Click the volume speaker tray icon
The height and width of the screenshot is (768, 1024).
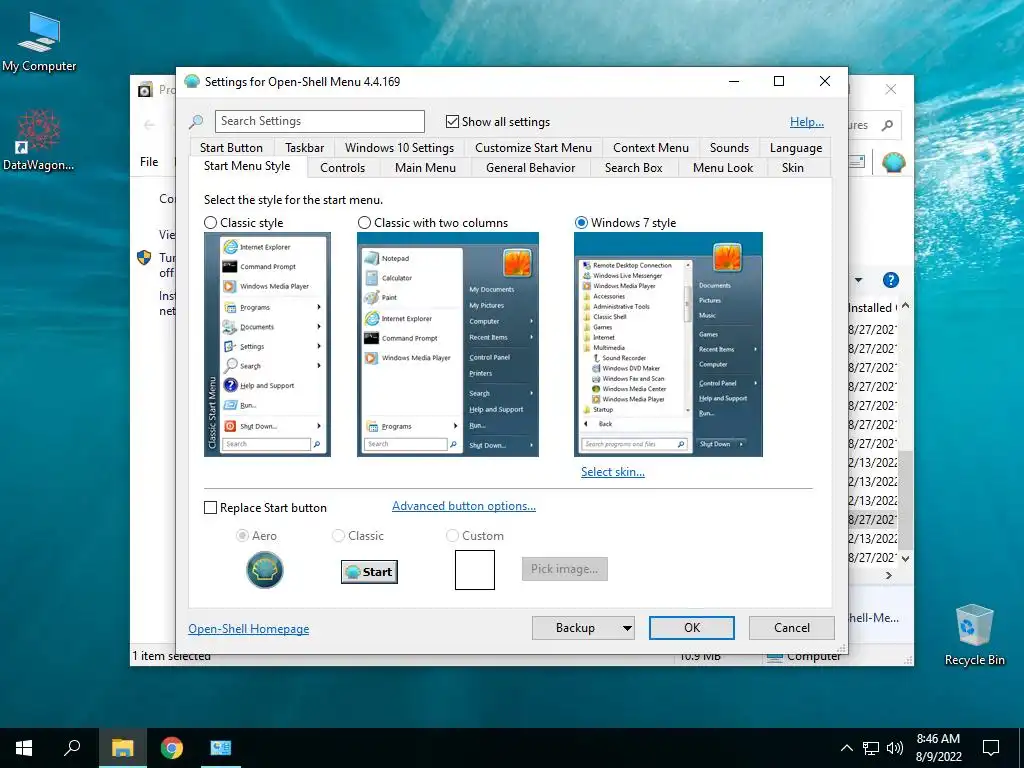[895, 748]
